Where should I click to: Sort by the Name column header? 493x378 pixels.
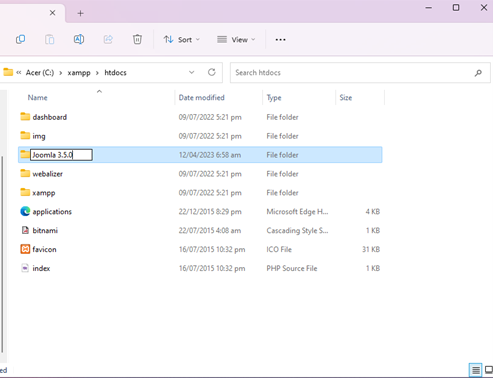[x=37, y=98]
